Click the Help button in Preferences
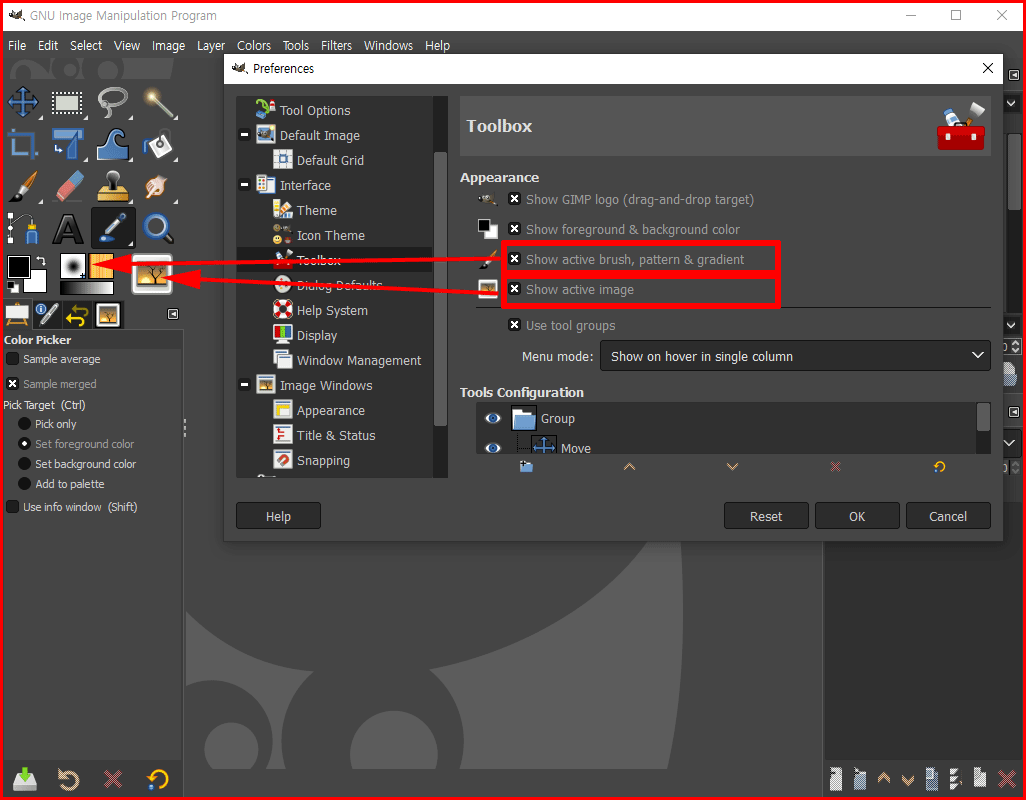 pyautogui.click(x=278, y=516)
